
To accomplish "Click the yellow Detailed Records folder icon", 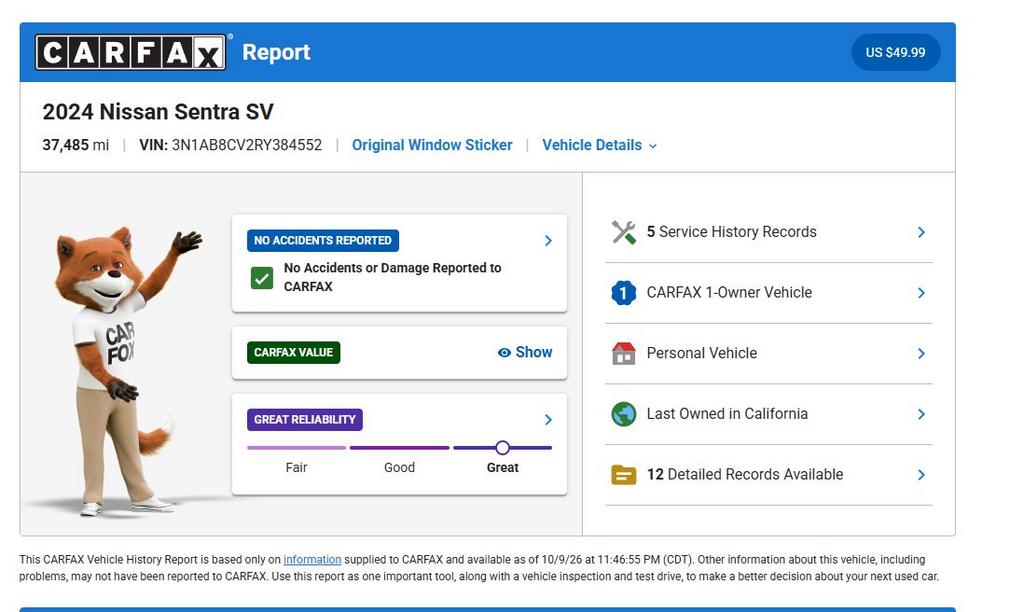I will tap(624, 475).
